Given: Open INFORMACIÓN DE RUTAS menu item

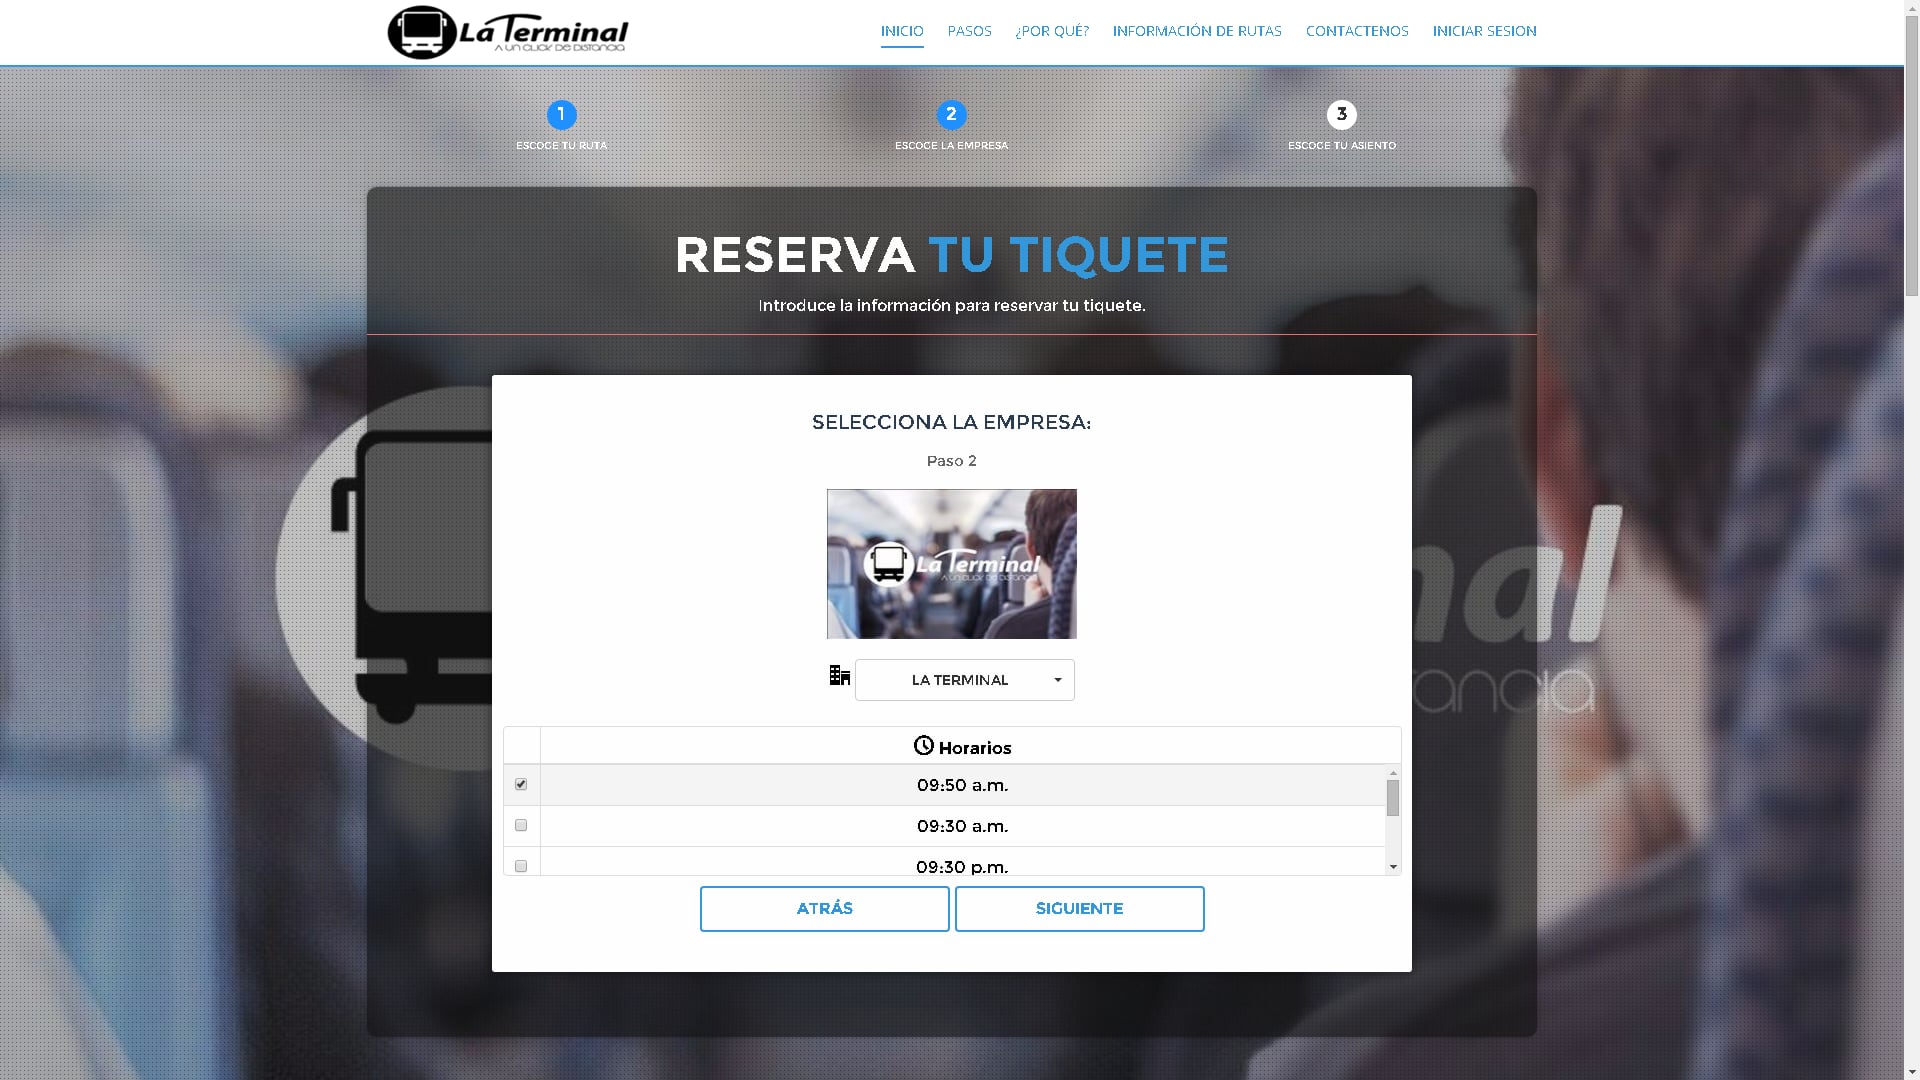Looking at the screenshot, I should 1196,31.
